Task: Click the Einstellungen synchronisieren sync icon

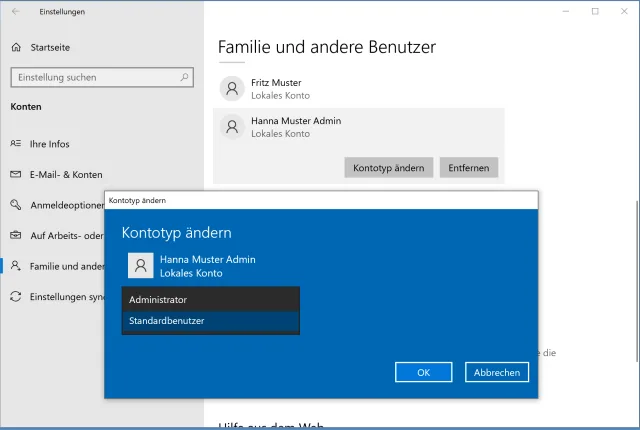Action: click(16, 297)
